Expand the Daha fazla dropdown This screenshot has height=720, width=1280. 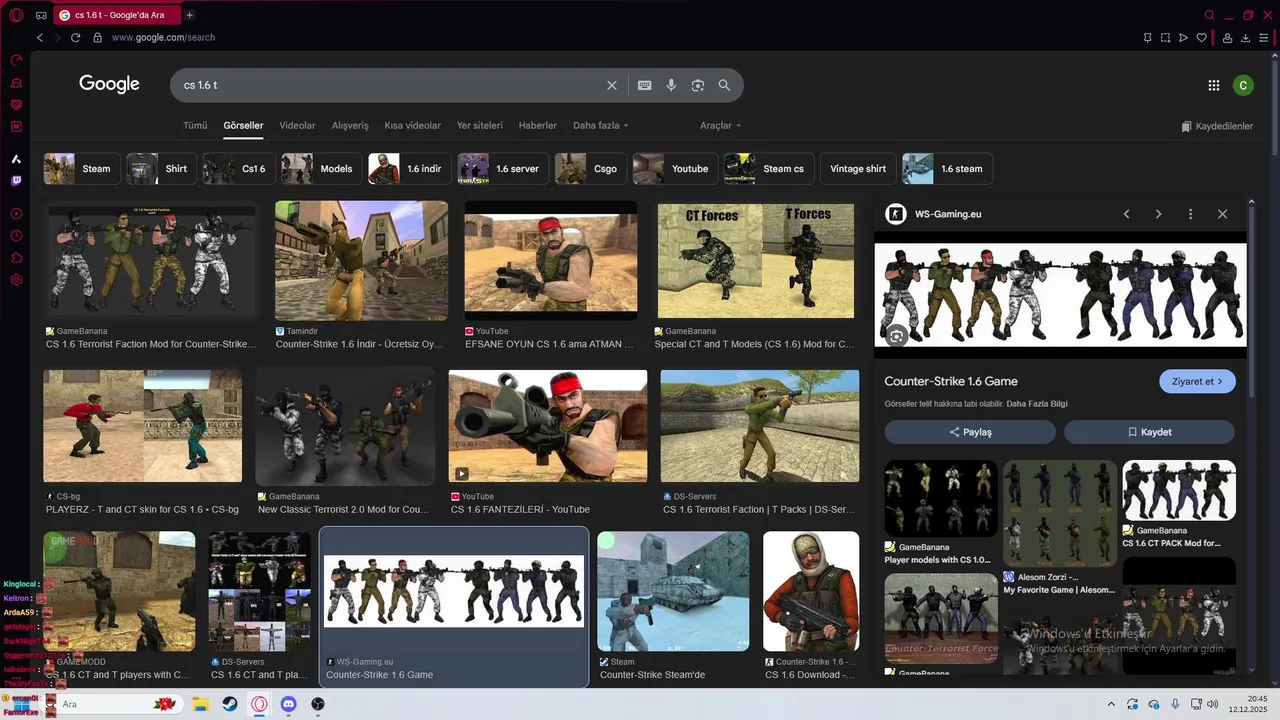click(600, 125)
